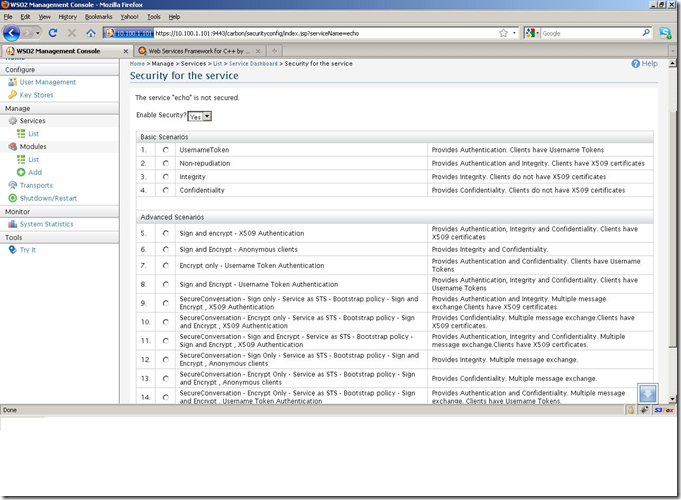681x500 pixels.
Task: Select the Integrity scenario radio button
Action: pos(165,177)
